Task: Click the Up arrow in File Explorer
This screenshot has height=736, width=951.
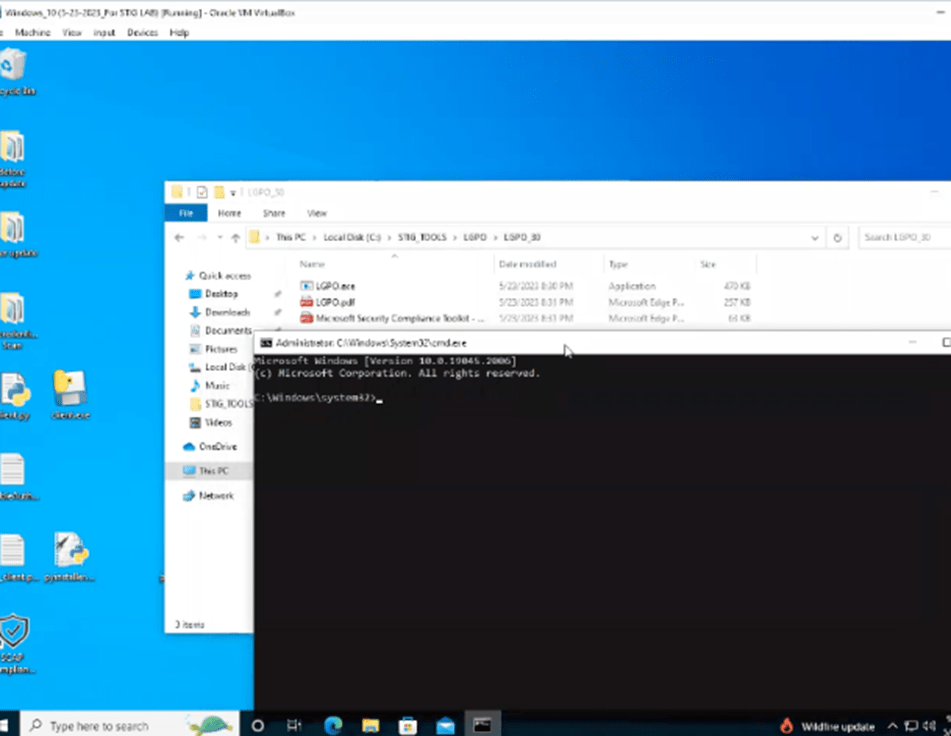Action: point(235,238)
